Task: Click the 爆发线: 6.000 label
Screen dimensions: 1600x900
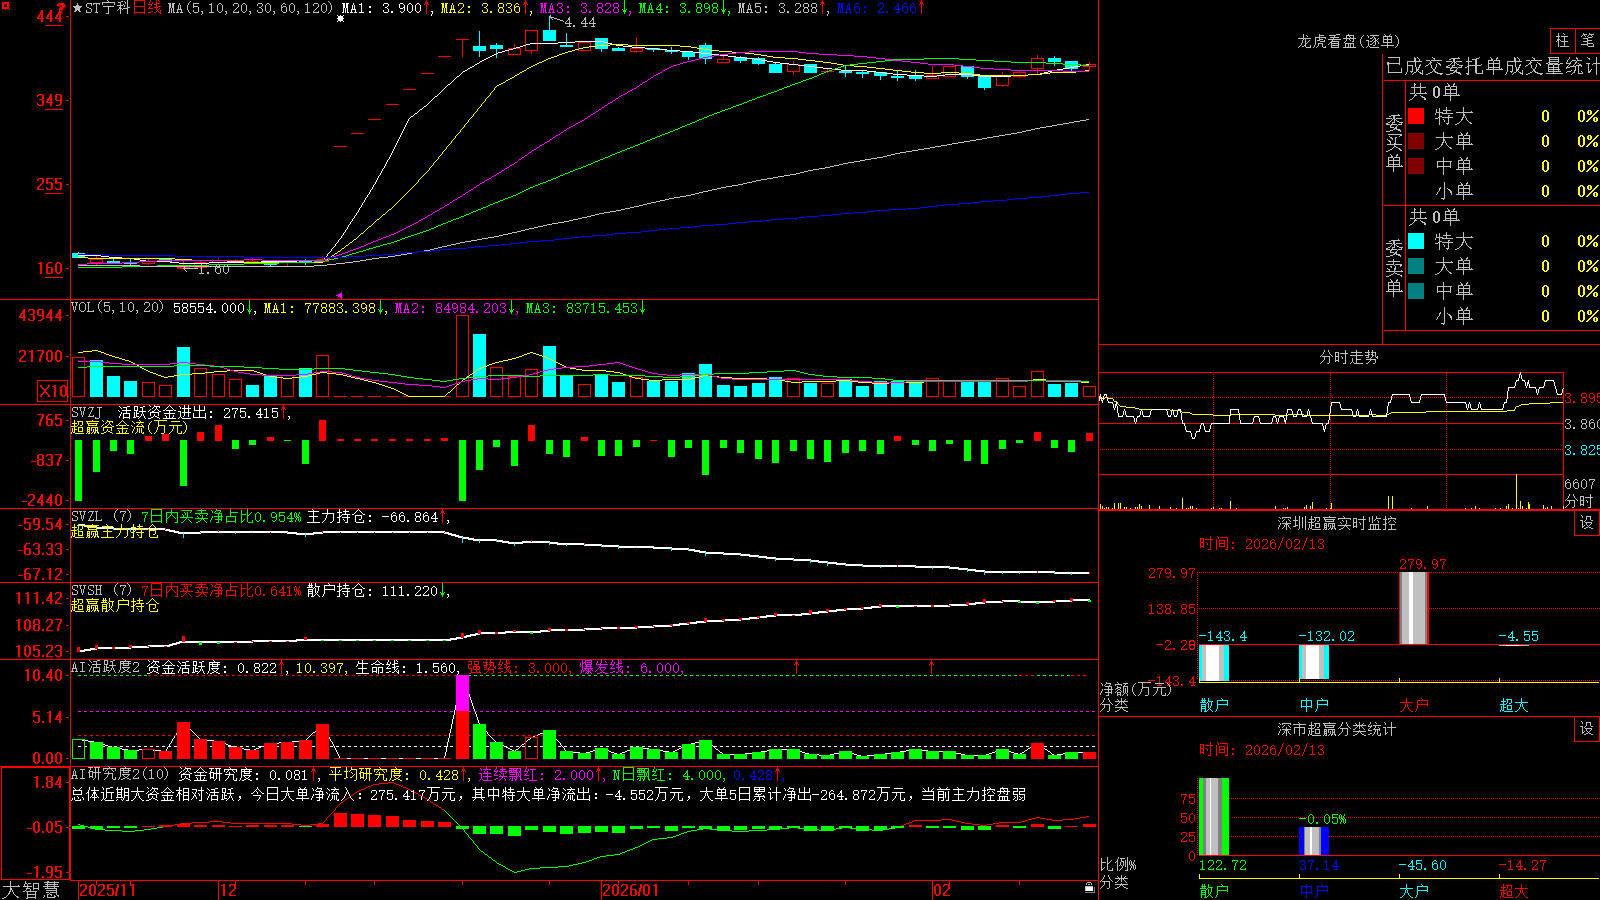Action: (630, 668)
